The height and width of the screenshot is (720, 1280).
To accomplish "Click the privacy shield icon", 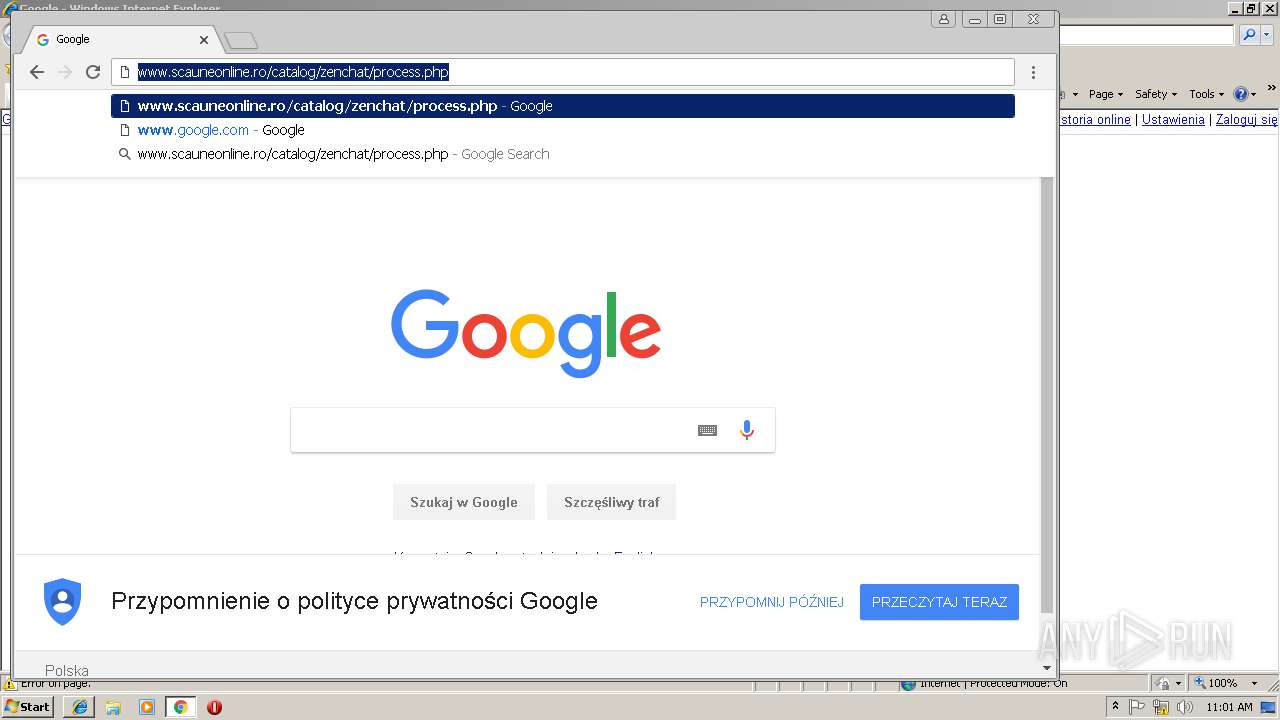I will [x=62, y=601].
